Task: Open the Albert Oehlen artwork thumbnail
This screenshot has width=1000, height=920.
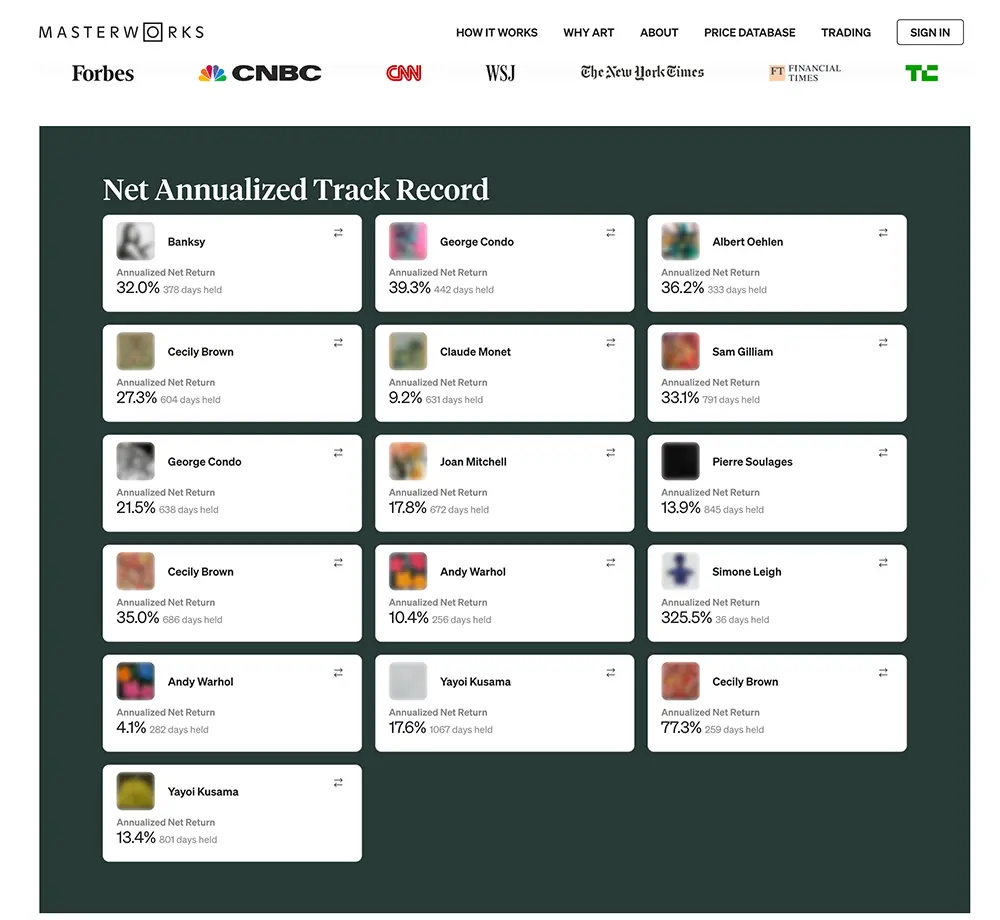Action: 680,241
